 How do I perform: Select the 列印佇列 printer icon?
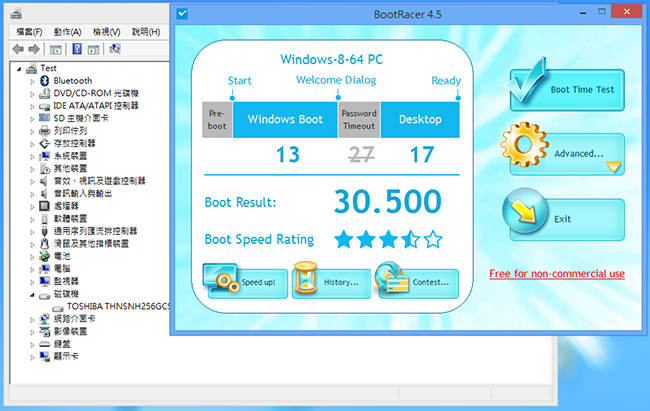(x=44, y=131)
